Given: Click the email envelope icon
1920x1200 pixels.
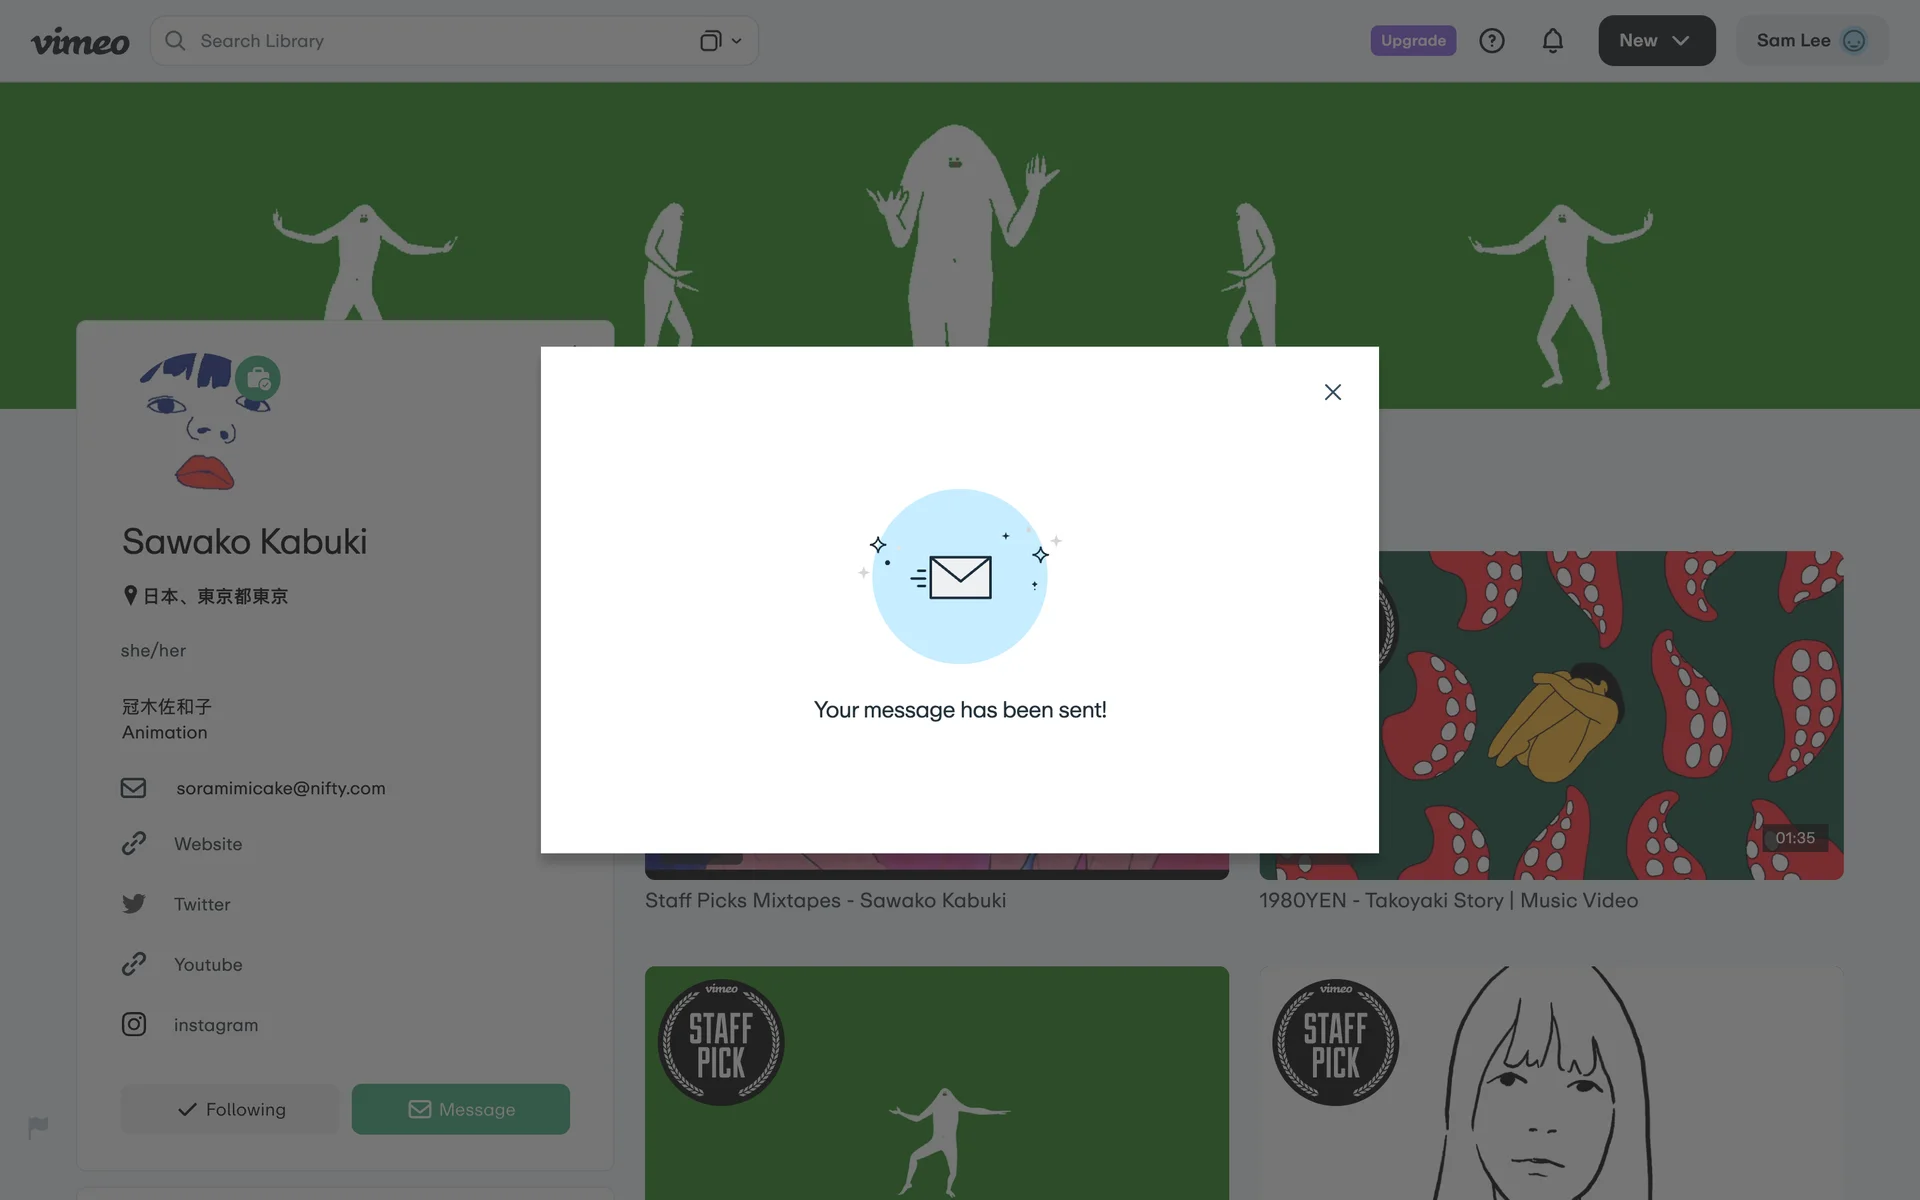Looking at the screenshot, I should coord(133,788).
